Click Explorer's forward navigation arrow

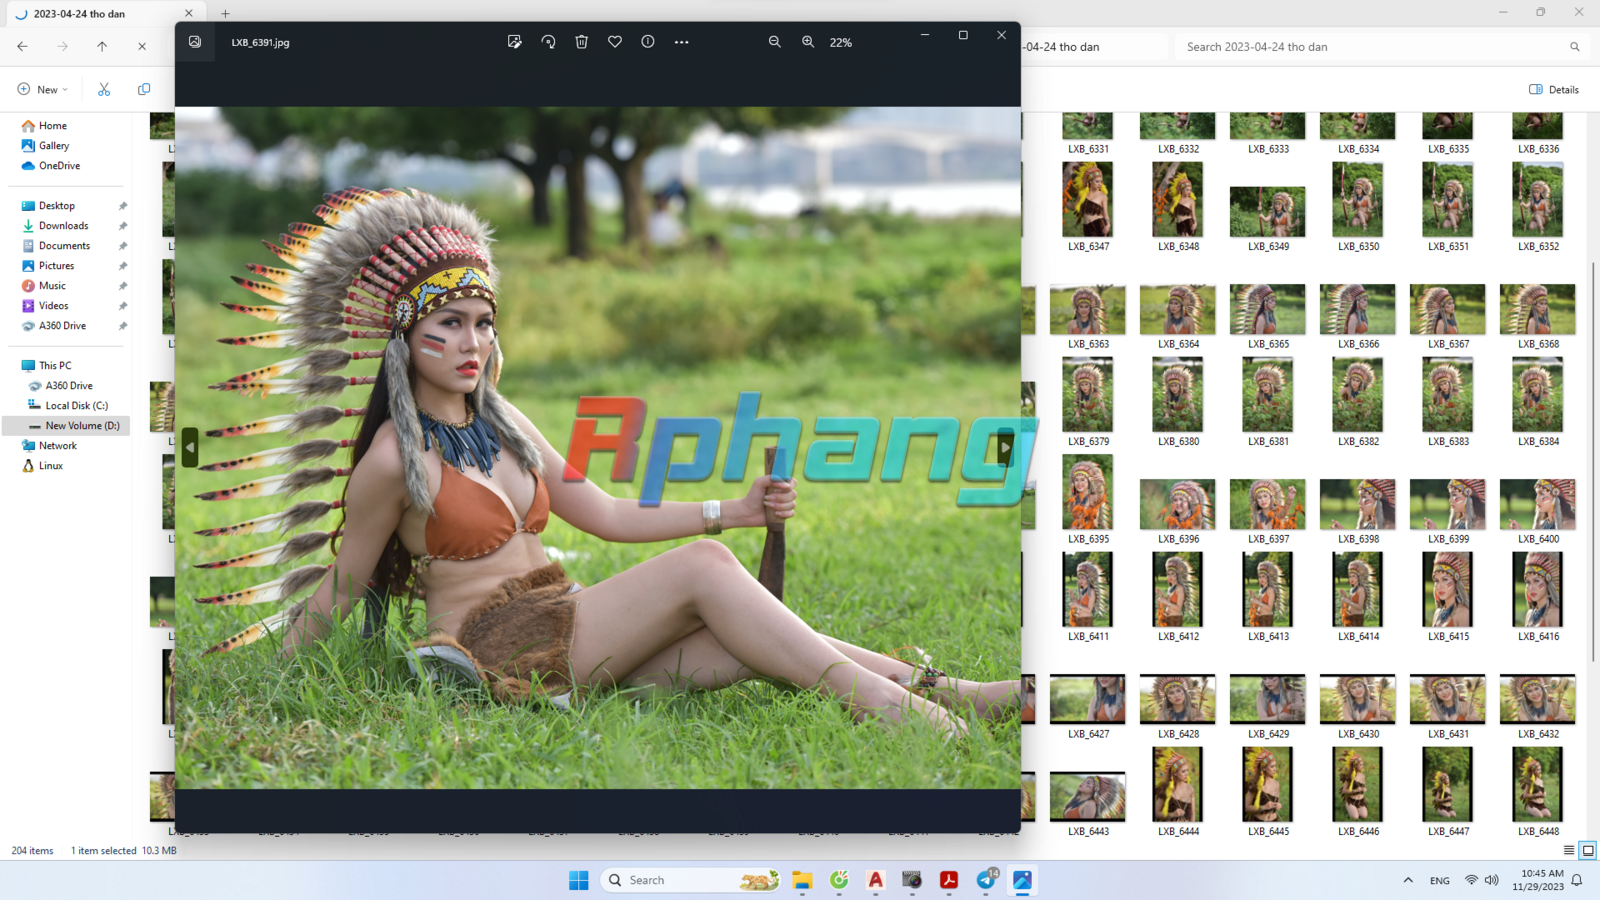[x=62, y=46]
